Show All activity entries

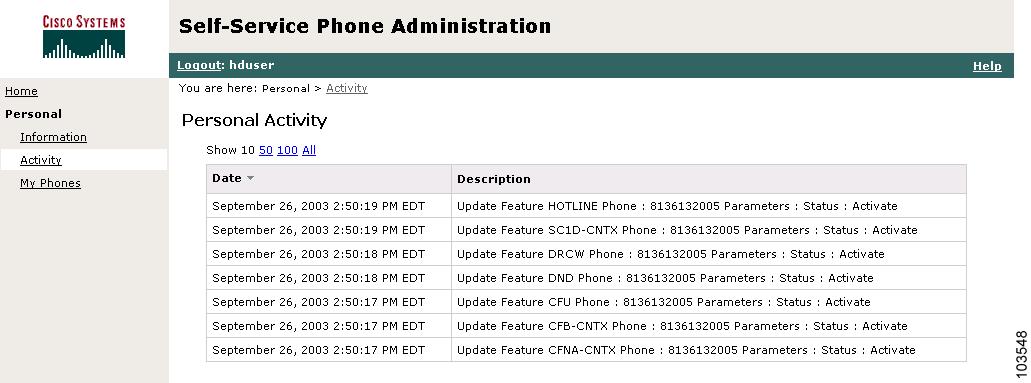pos(309,150)
